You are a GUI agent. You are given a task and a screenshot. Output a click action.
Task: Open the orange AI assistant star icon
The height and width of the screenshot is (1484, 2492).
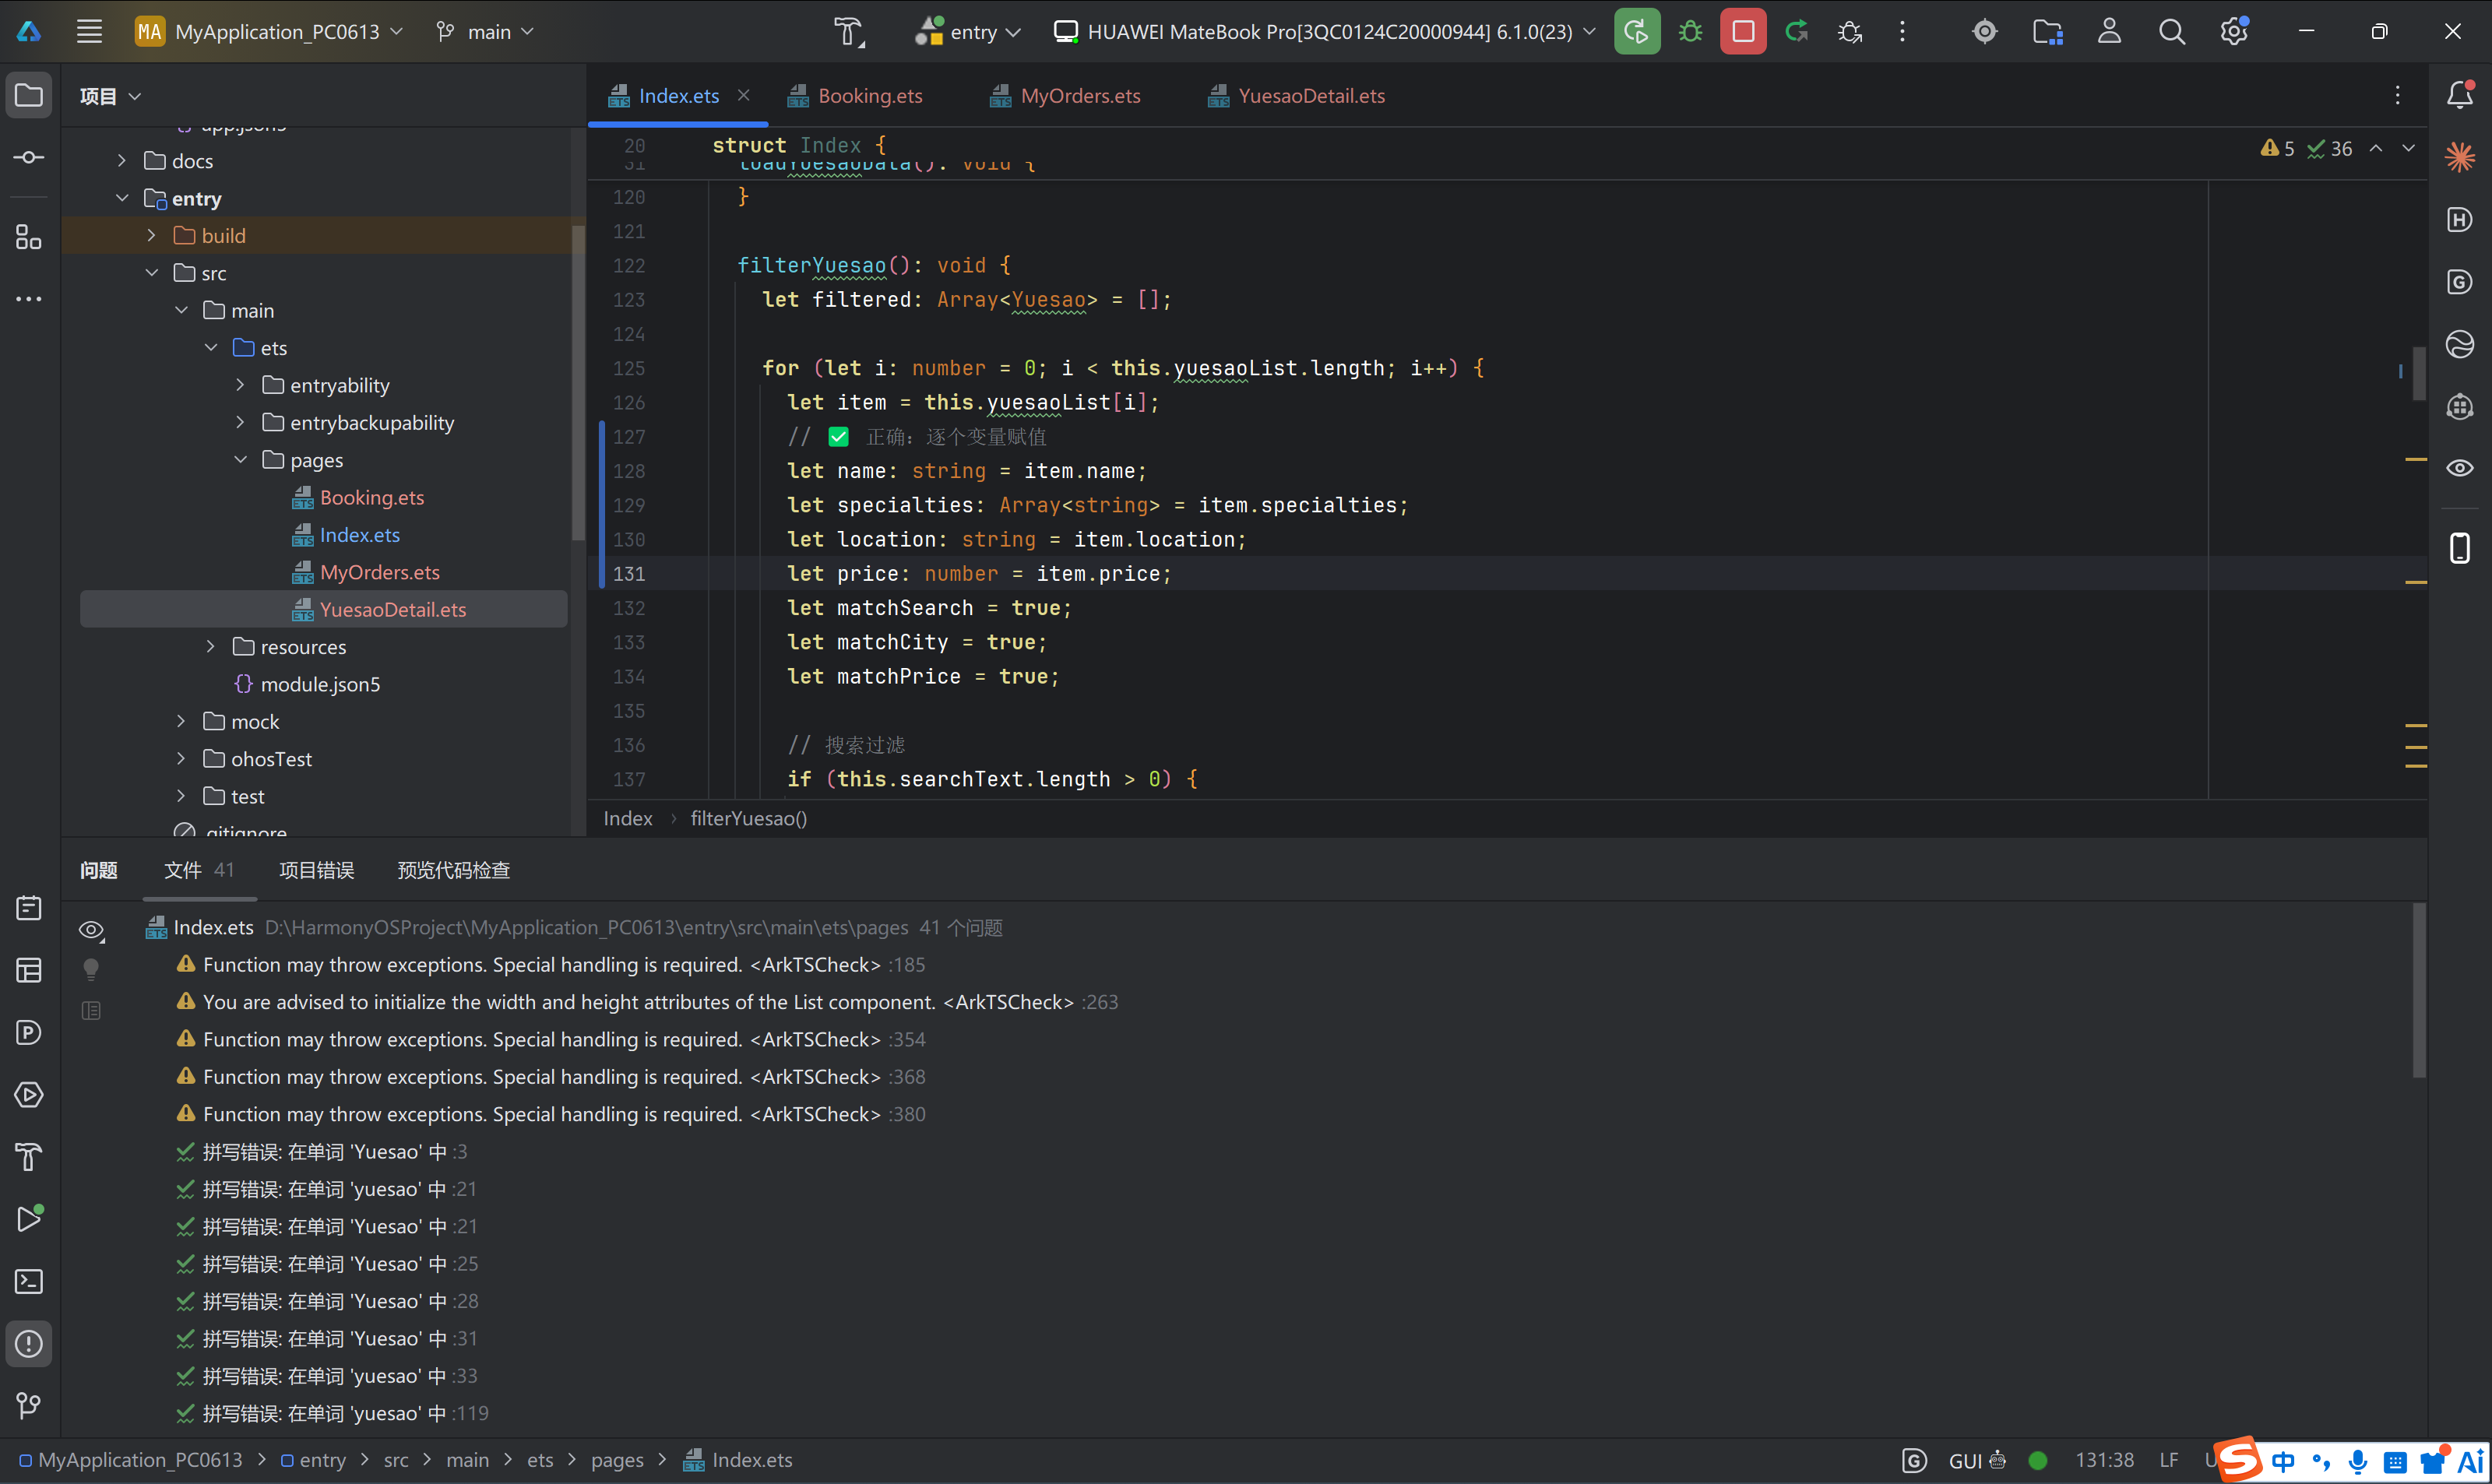coord(2460,157)
